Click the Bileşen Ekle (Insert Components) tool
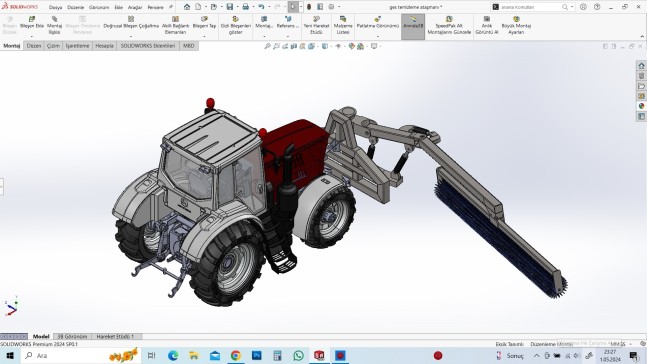This screenshot has height=364, width=647. click(32, 22)
